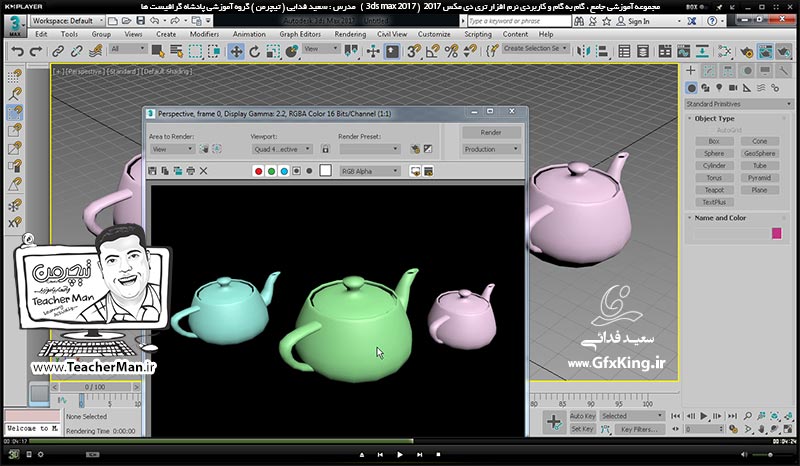Select the Select and Link tool
The image size is (800, 466).
pyautogui.click(x=58, y=51)
